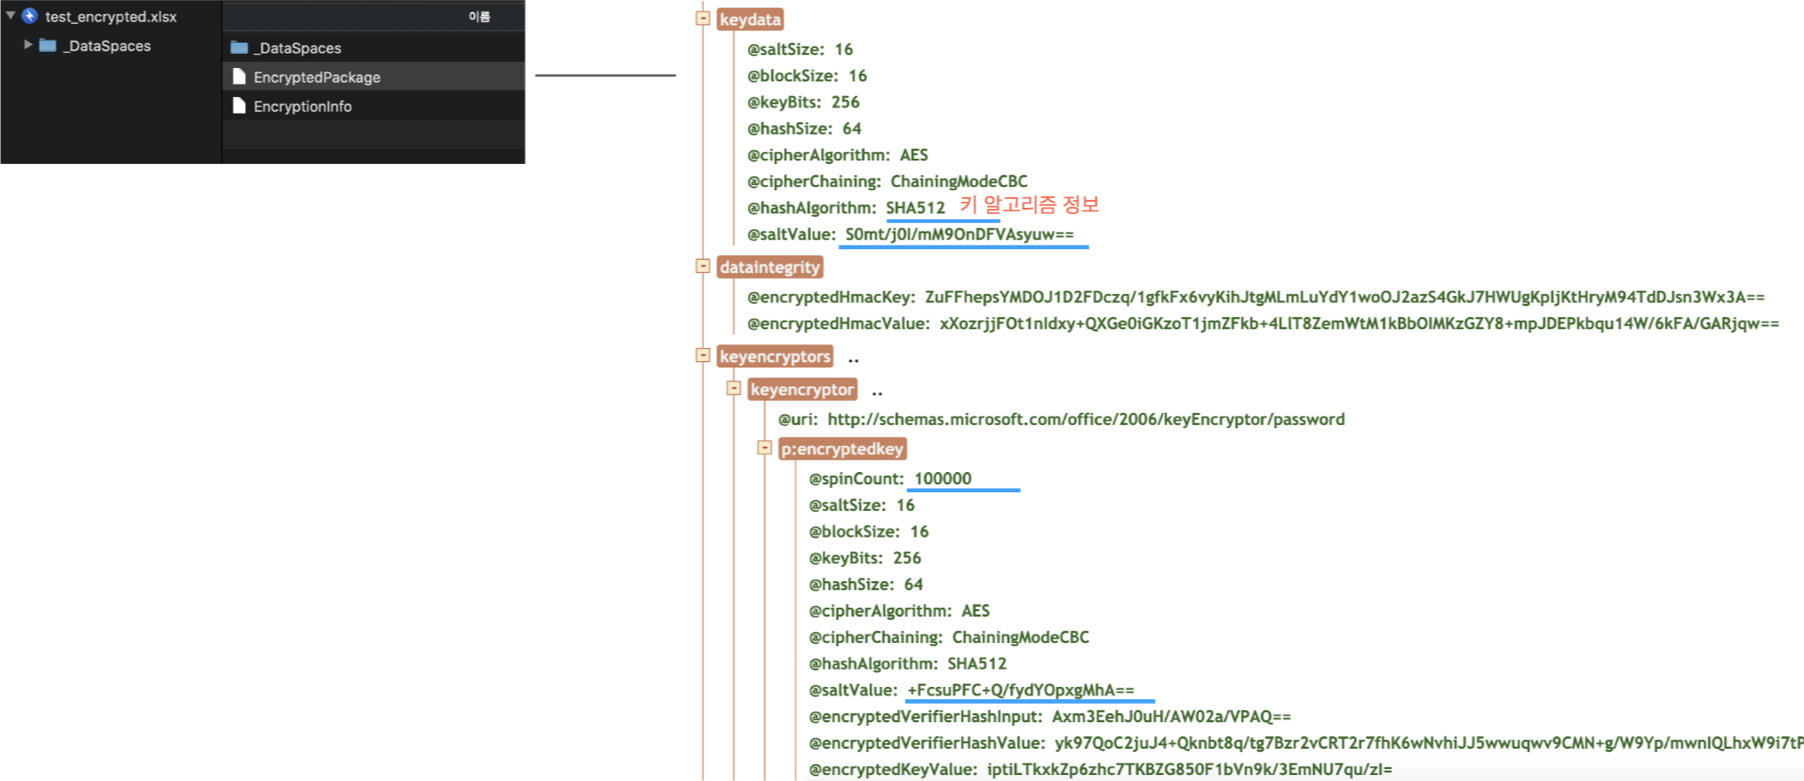Click the spinCount value 100000
The width and height of the screenshot is (1804, 781).
(x=942, y=478)
